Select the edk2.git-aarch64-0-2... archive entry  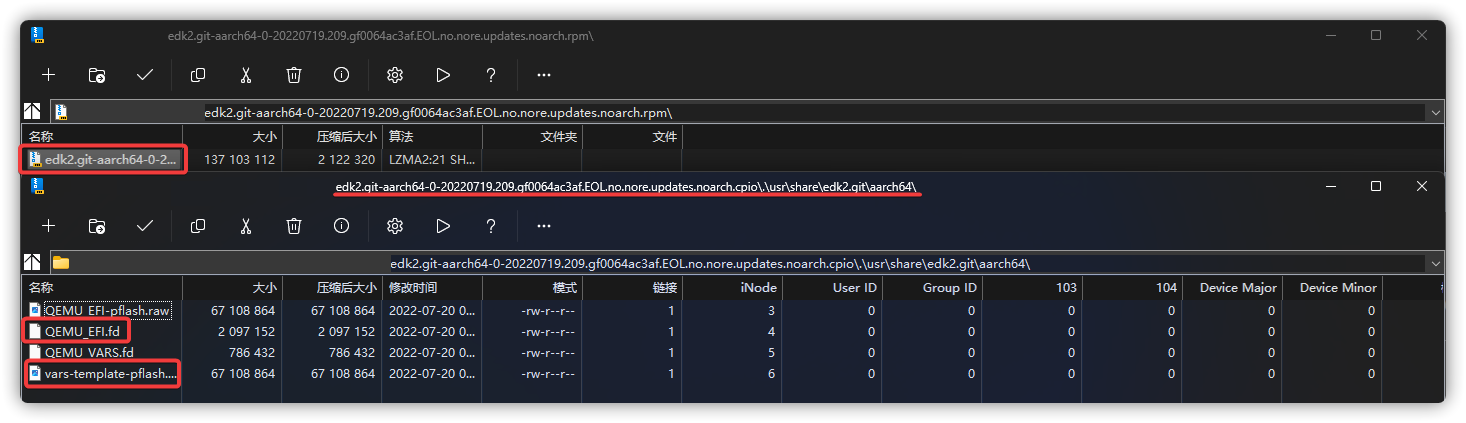click(103, 159)
